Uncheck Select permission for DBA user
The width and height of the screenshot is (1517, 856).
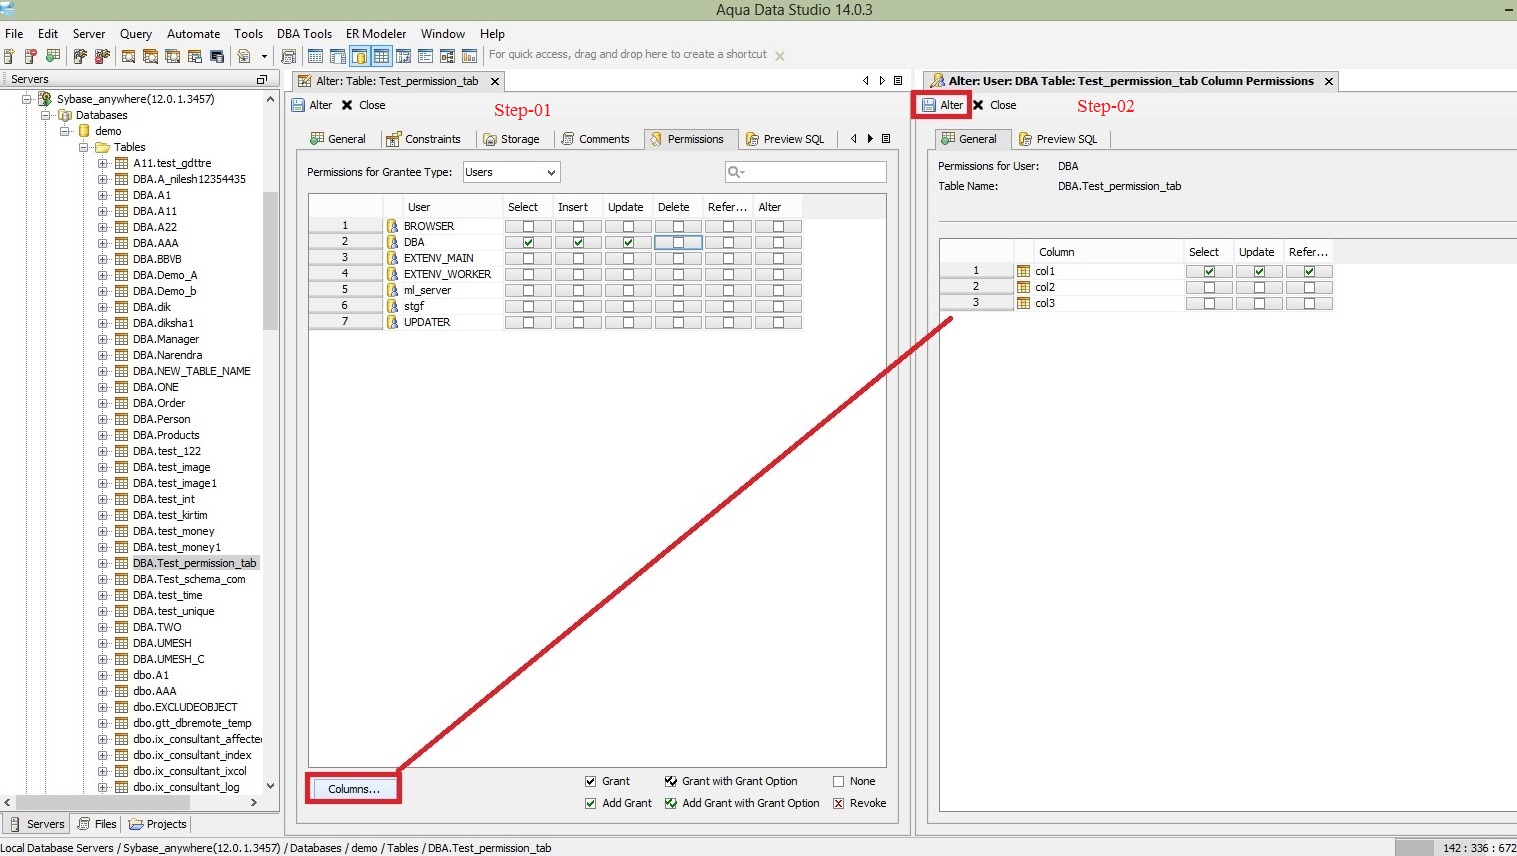(528, 242)
